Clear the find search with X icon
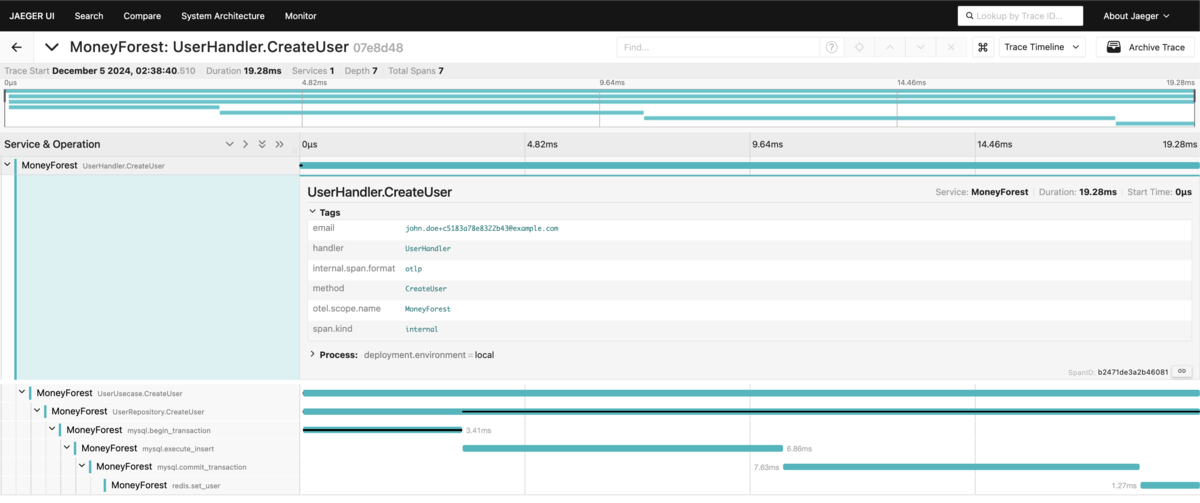This screenshot has height=503, width=1200. 952,47
